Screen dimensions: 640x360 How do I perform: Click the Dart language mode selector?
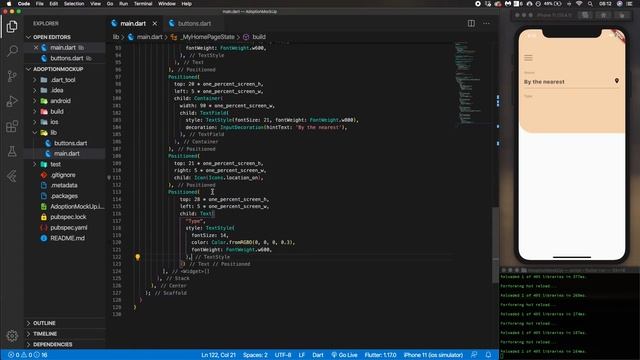(318, 355)
